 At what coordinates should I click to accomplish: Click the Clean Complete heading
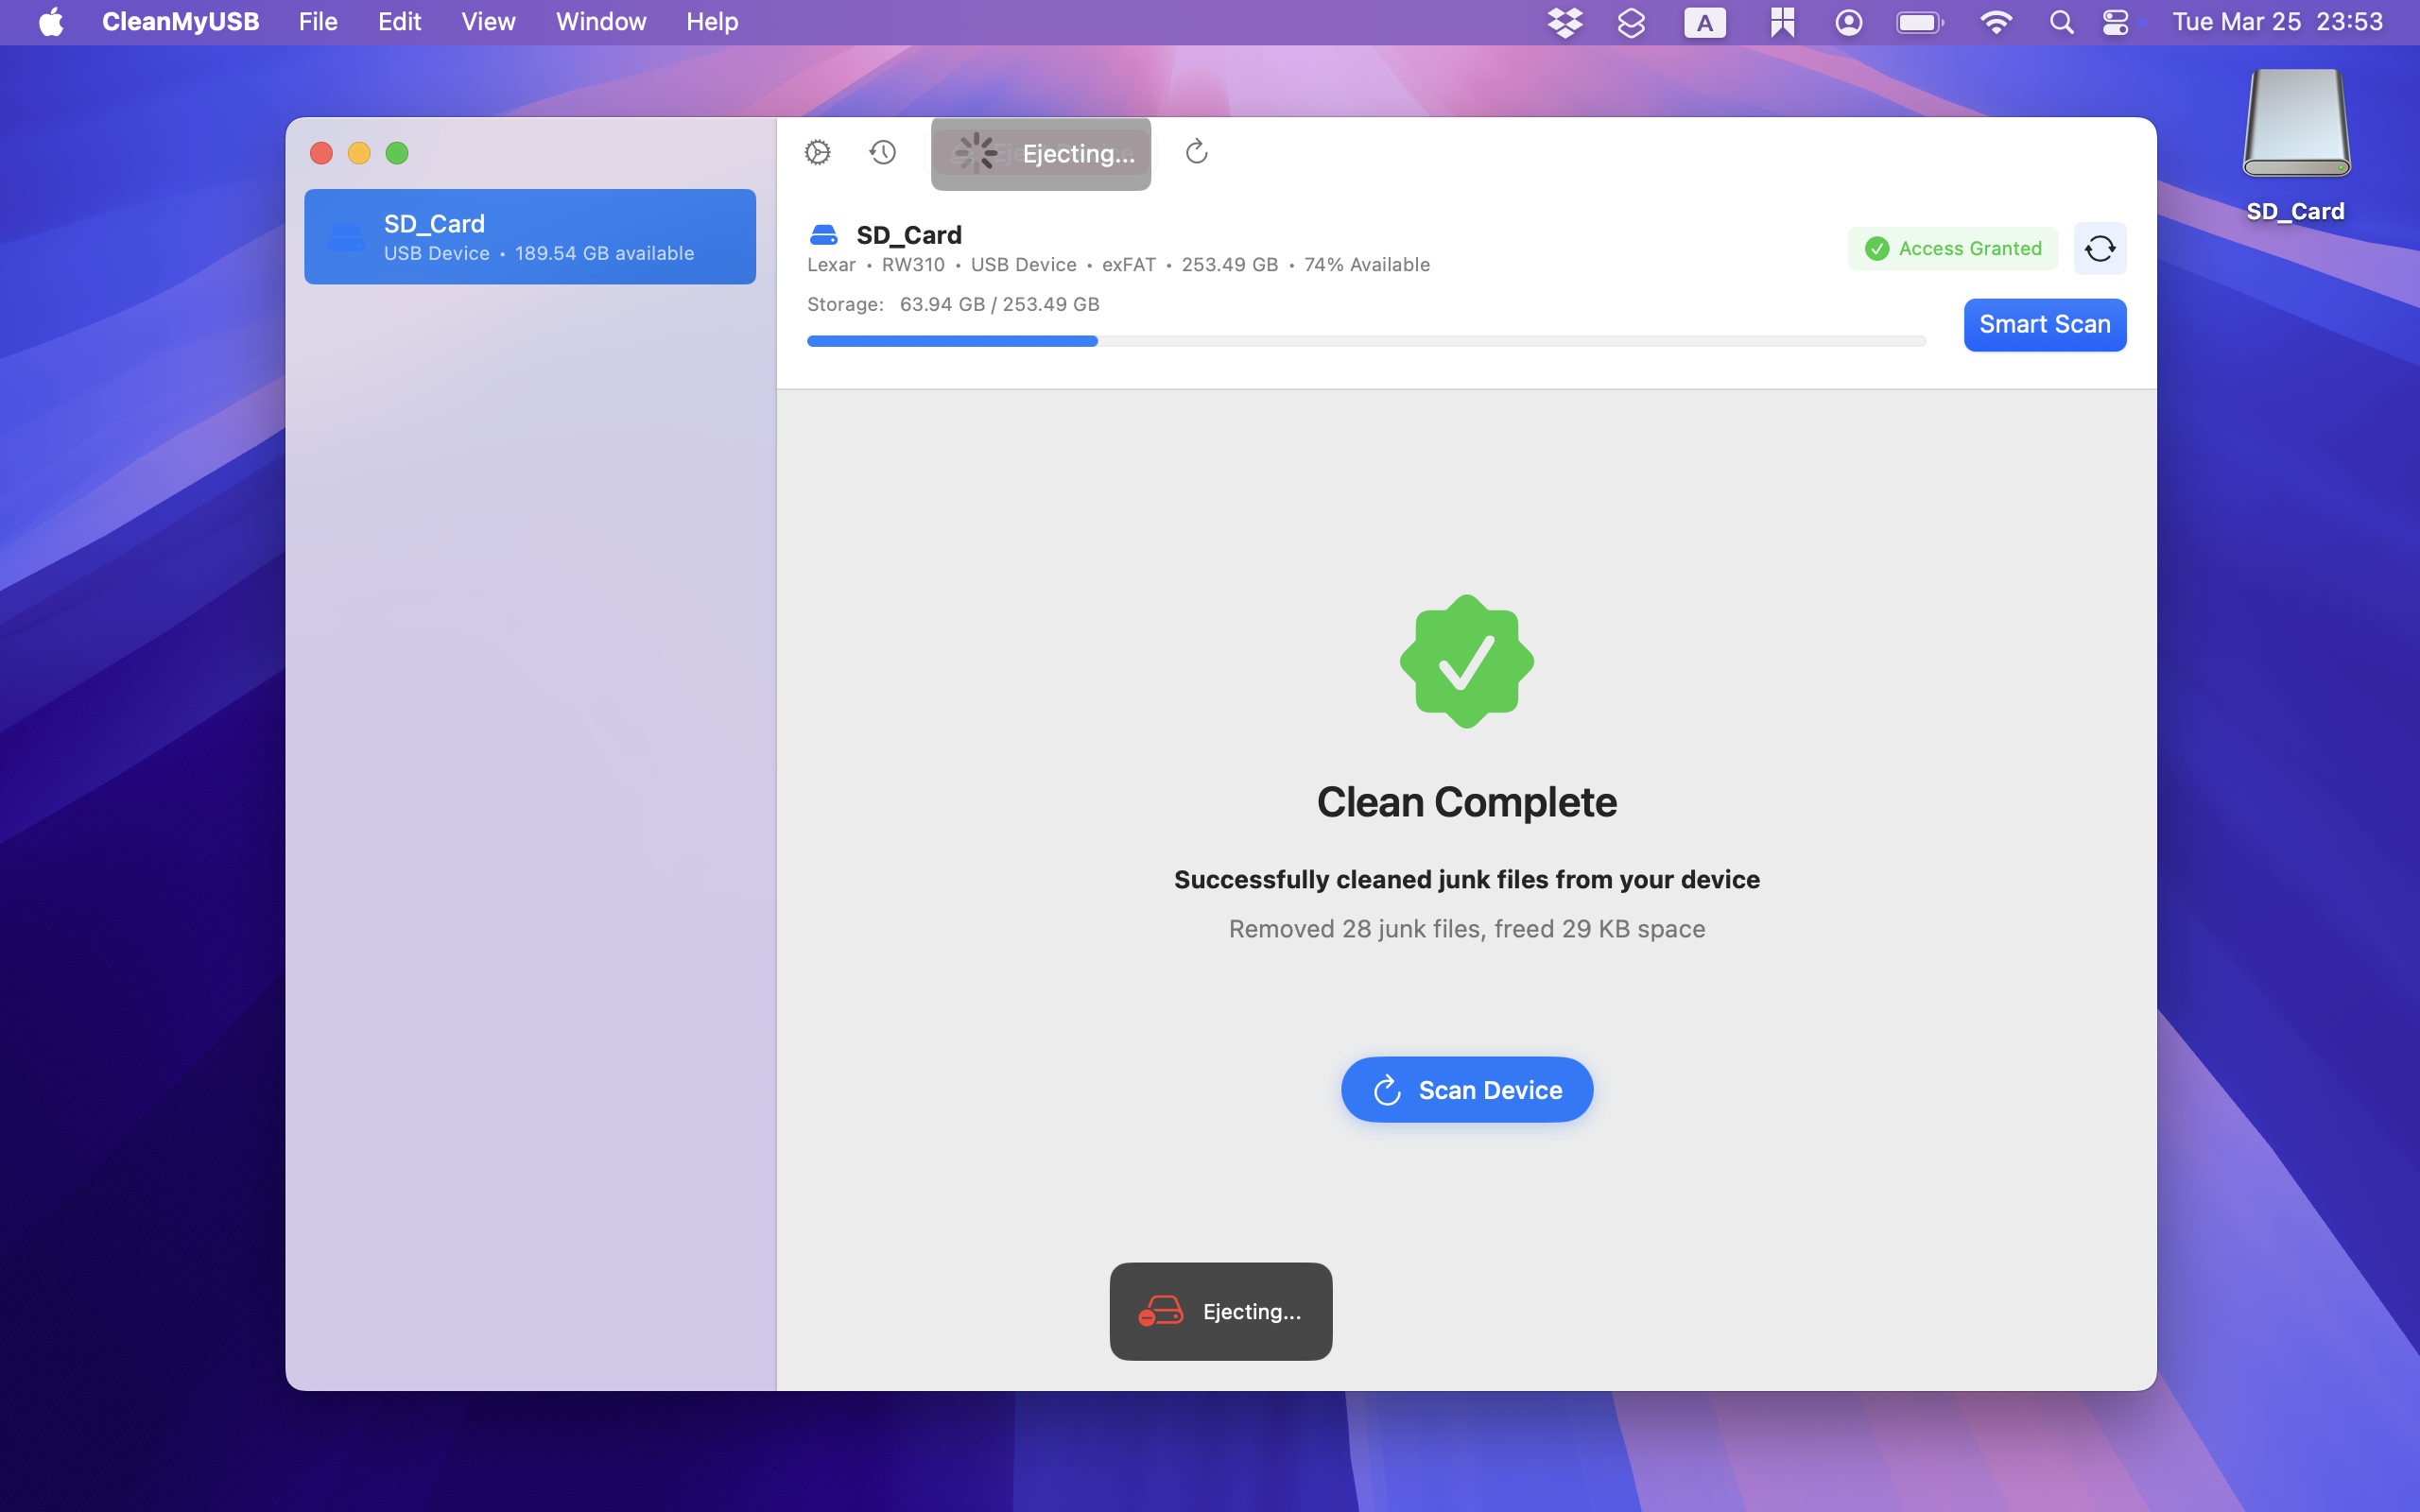point(1466,802)
